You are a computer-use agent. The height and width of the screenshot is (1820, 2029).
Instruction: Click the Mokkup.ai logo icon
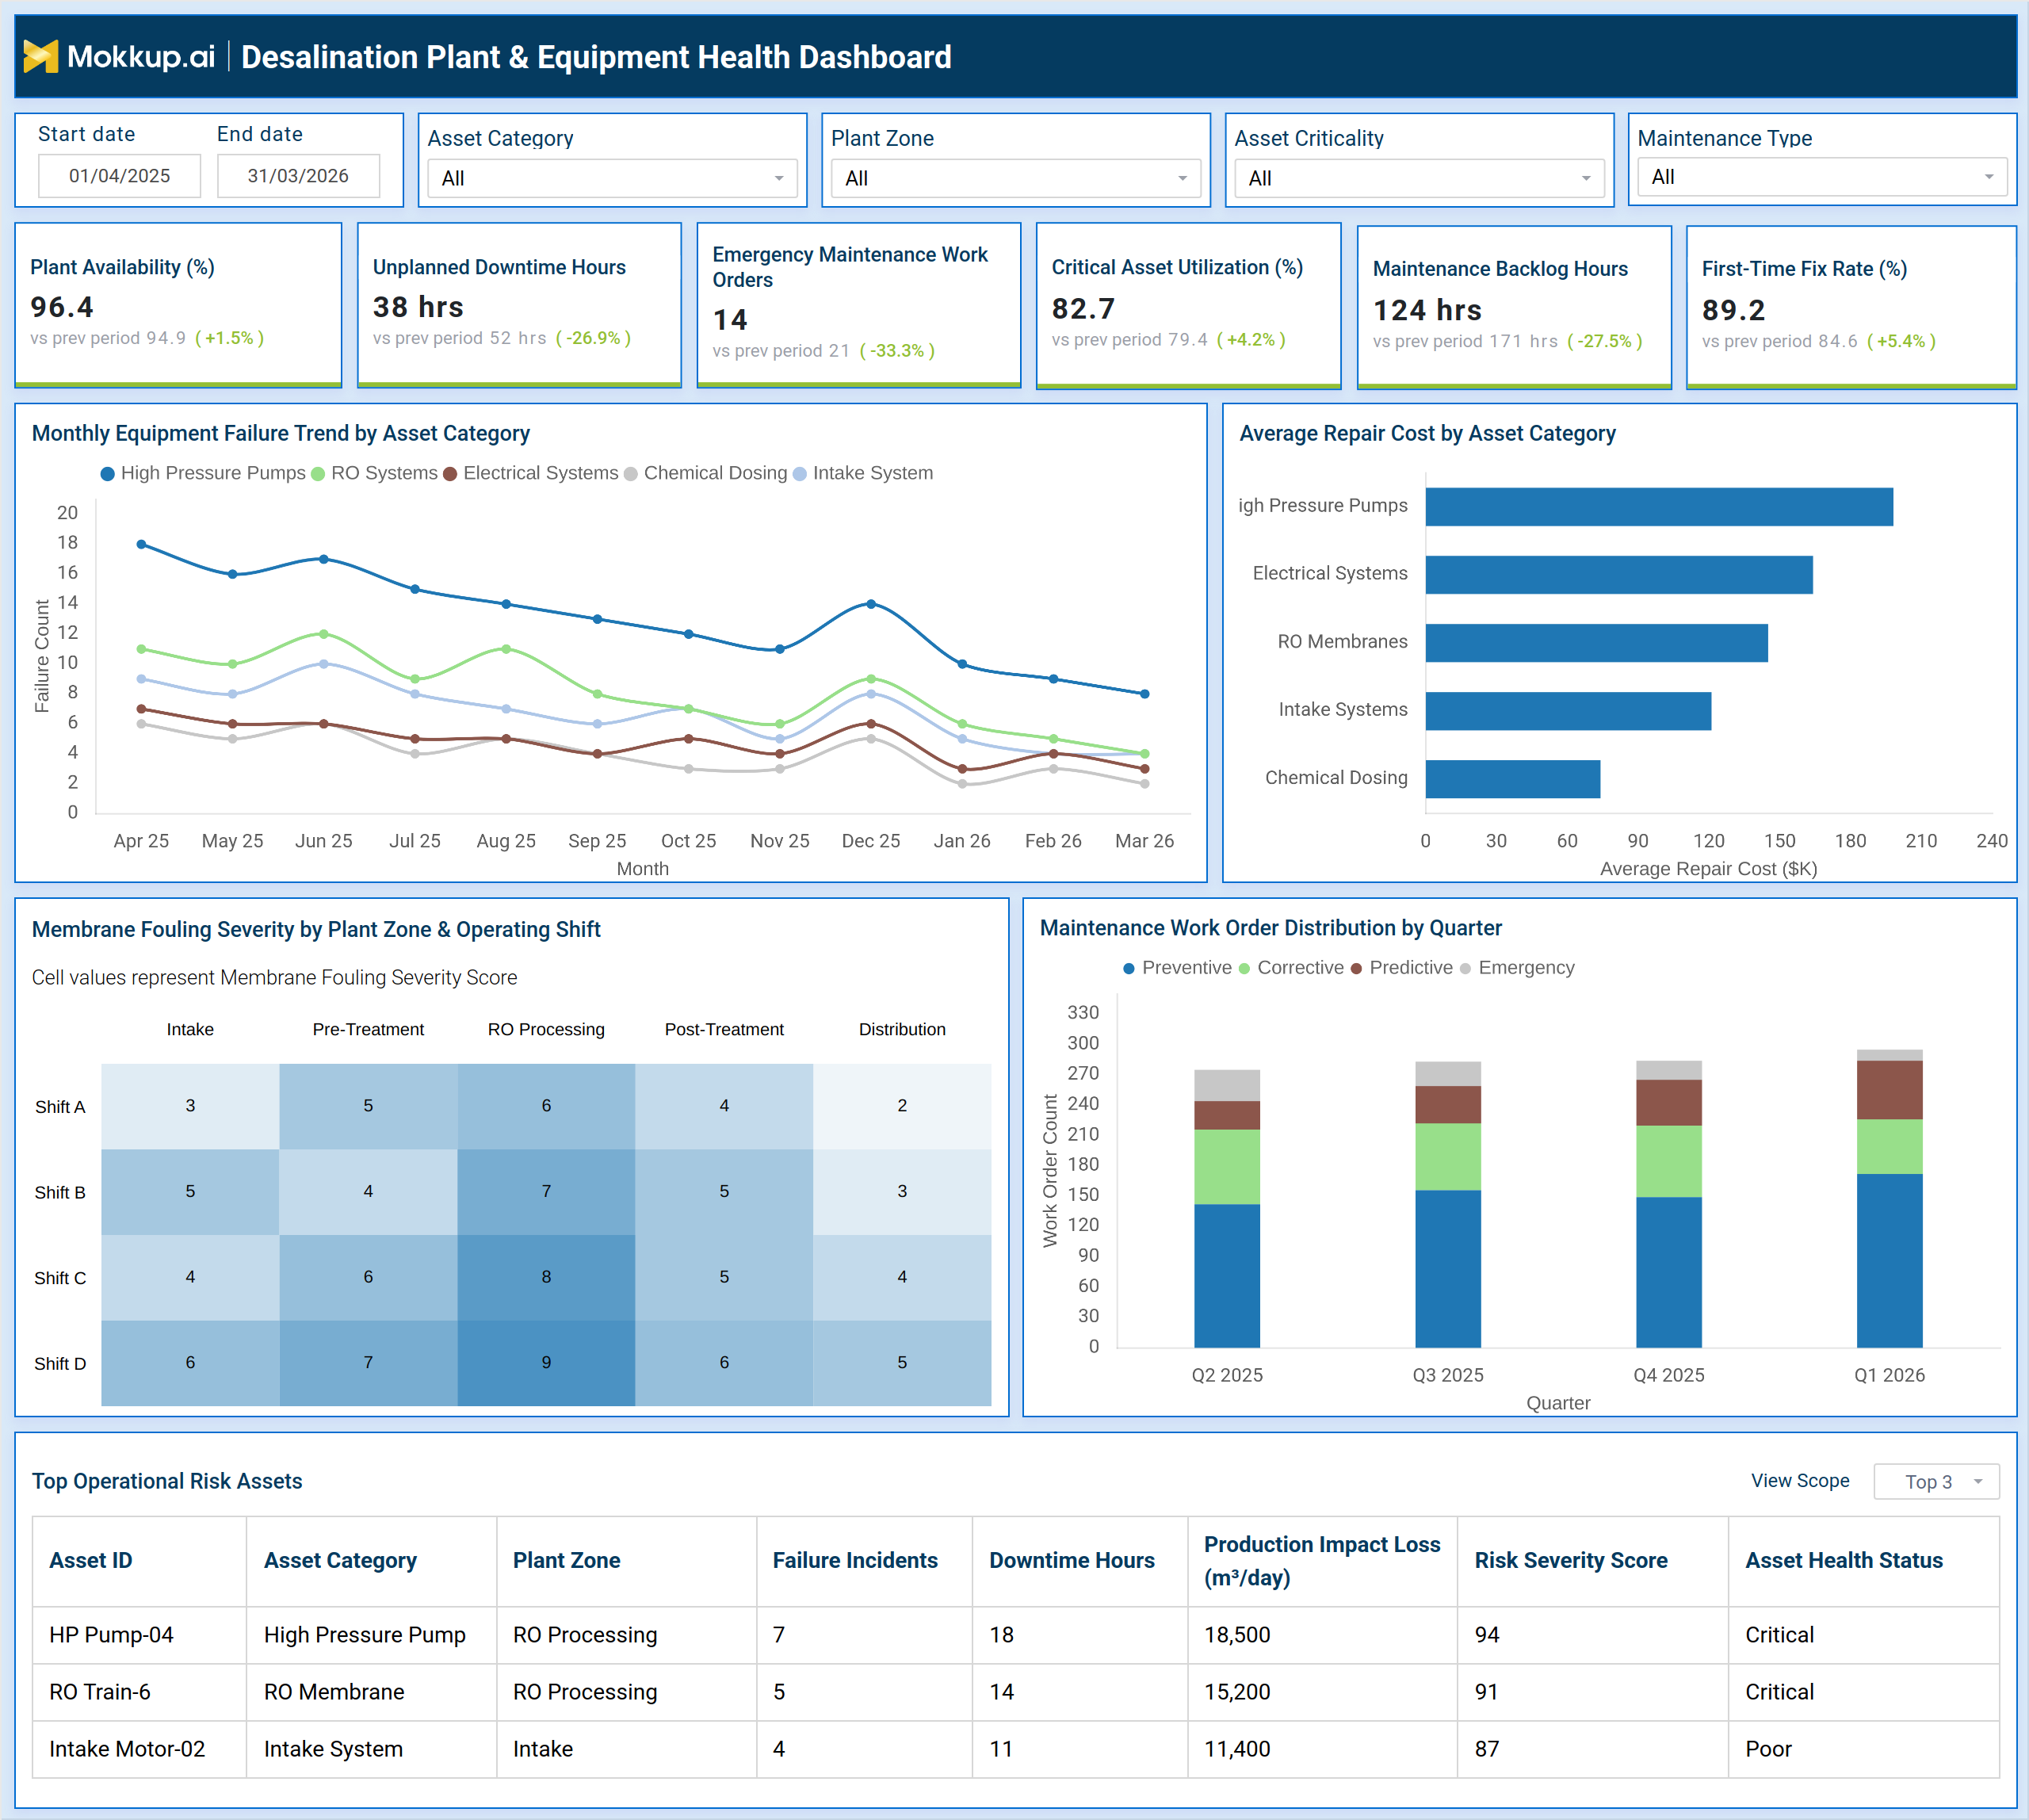point(41,57)
